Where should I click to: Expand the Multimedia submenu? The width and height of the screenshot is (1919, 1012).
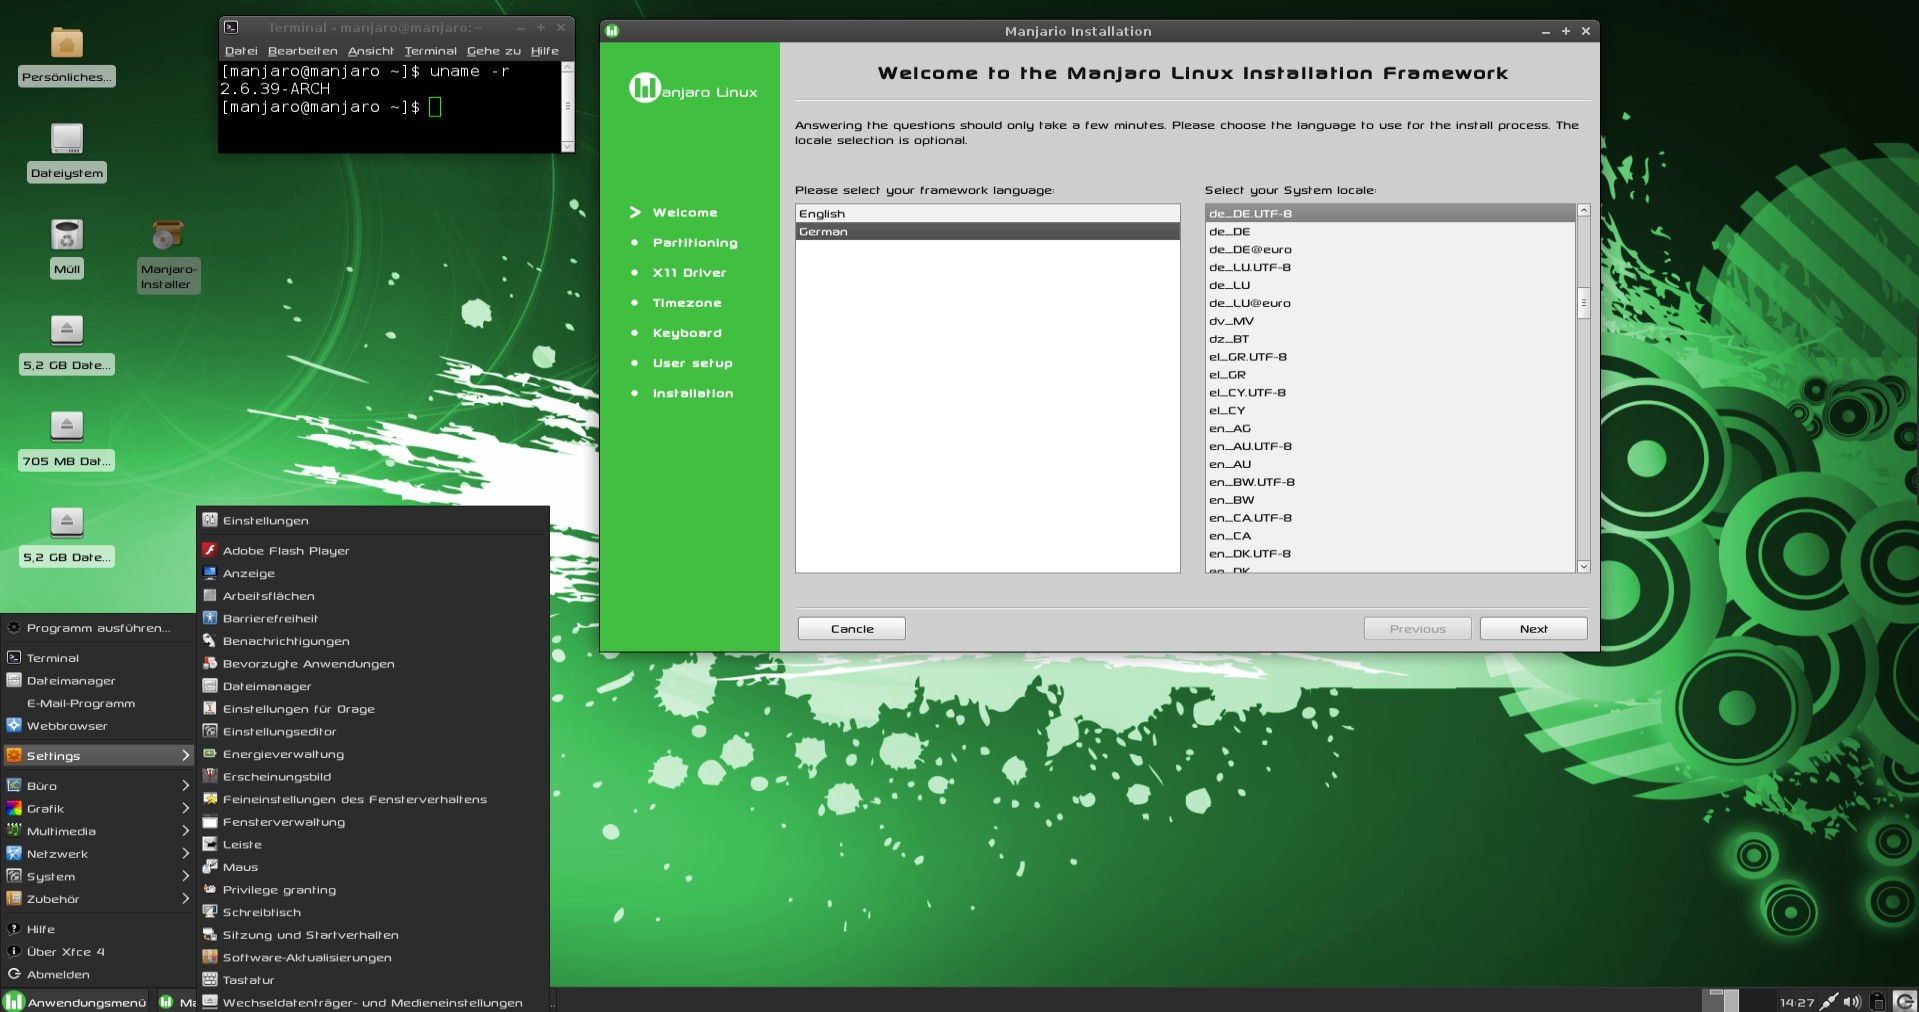click(97, 831)
